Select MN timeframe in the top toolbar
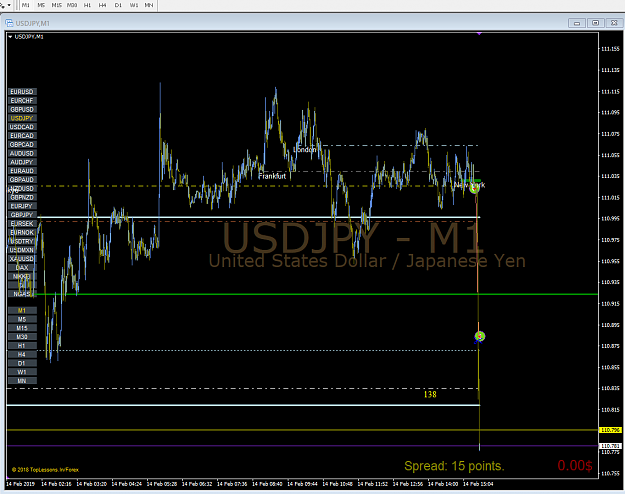 149,5
